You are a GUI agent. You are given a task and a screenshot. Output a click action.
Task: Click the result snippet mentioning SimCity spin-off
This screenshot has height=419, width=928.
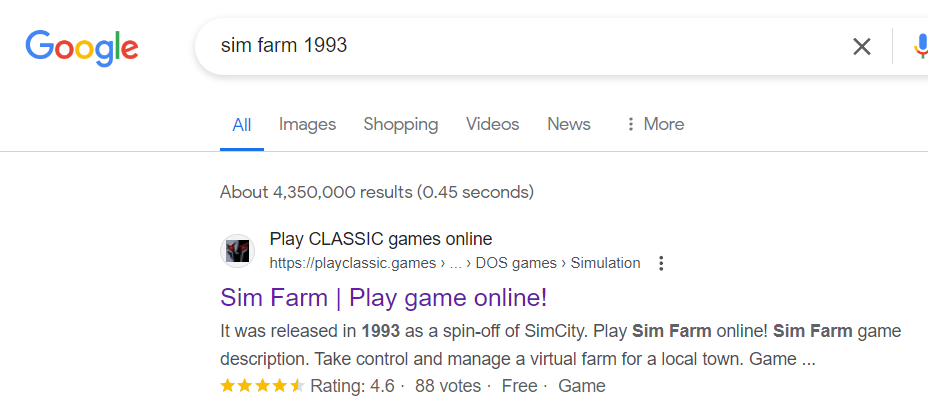560,344
